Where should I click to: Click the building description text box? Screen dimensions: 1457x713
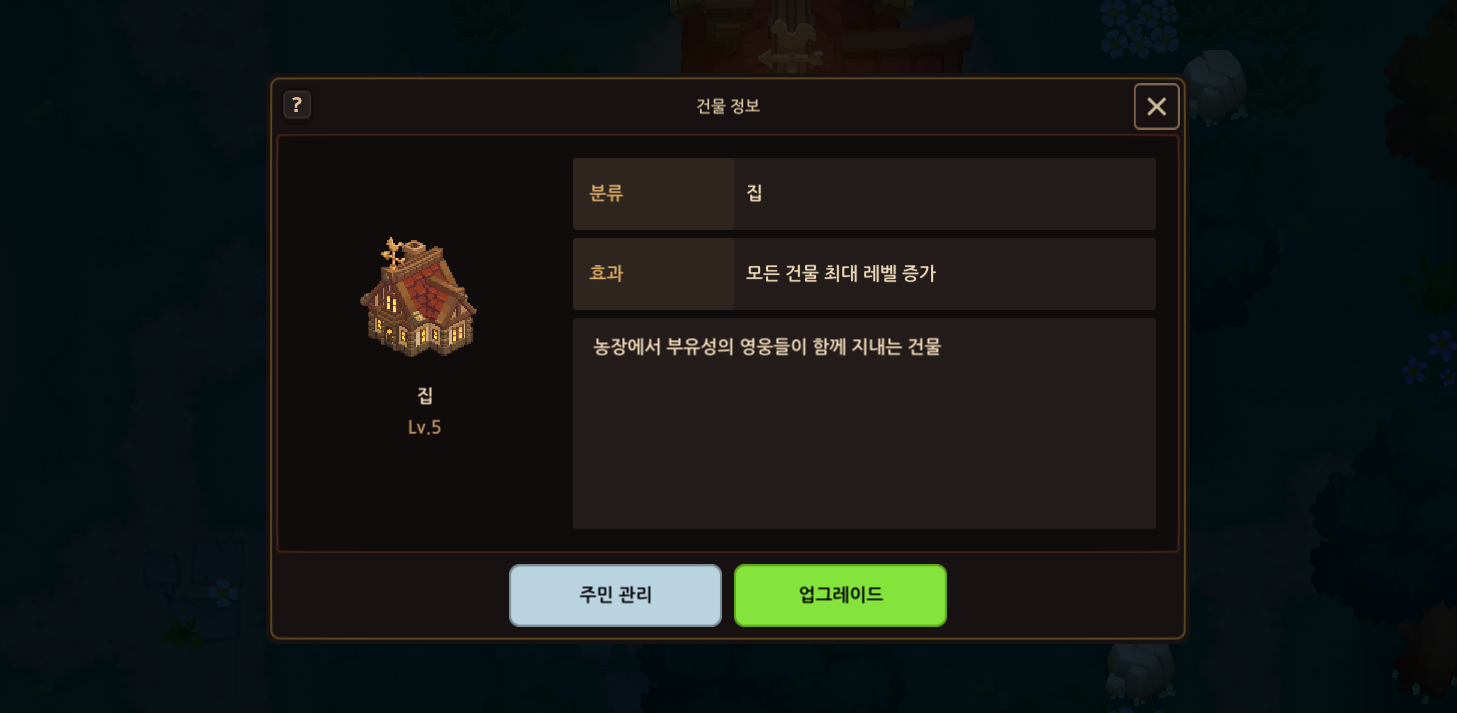point(864,423)
